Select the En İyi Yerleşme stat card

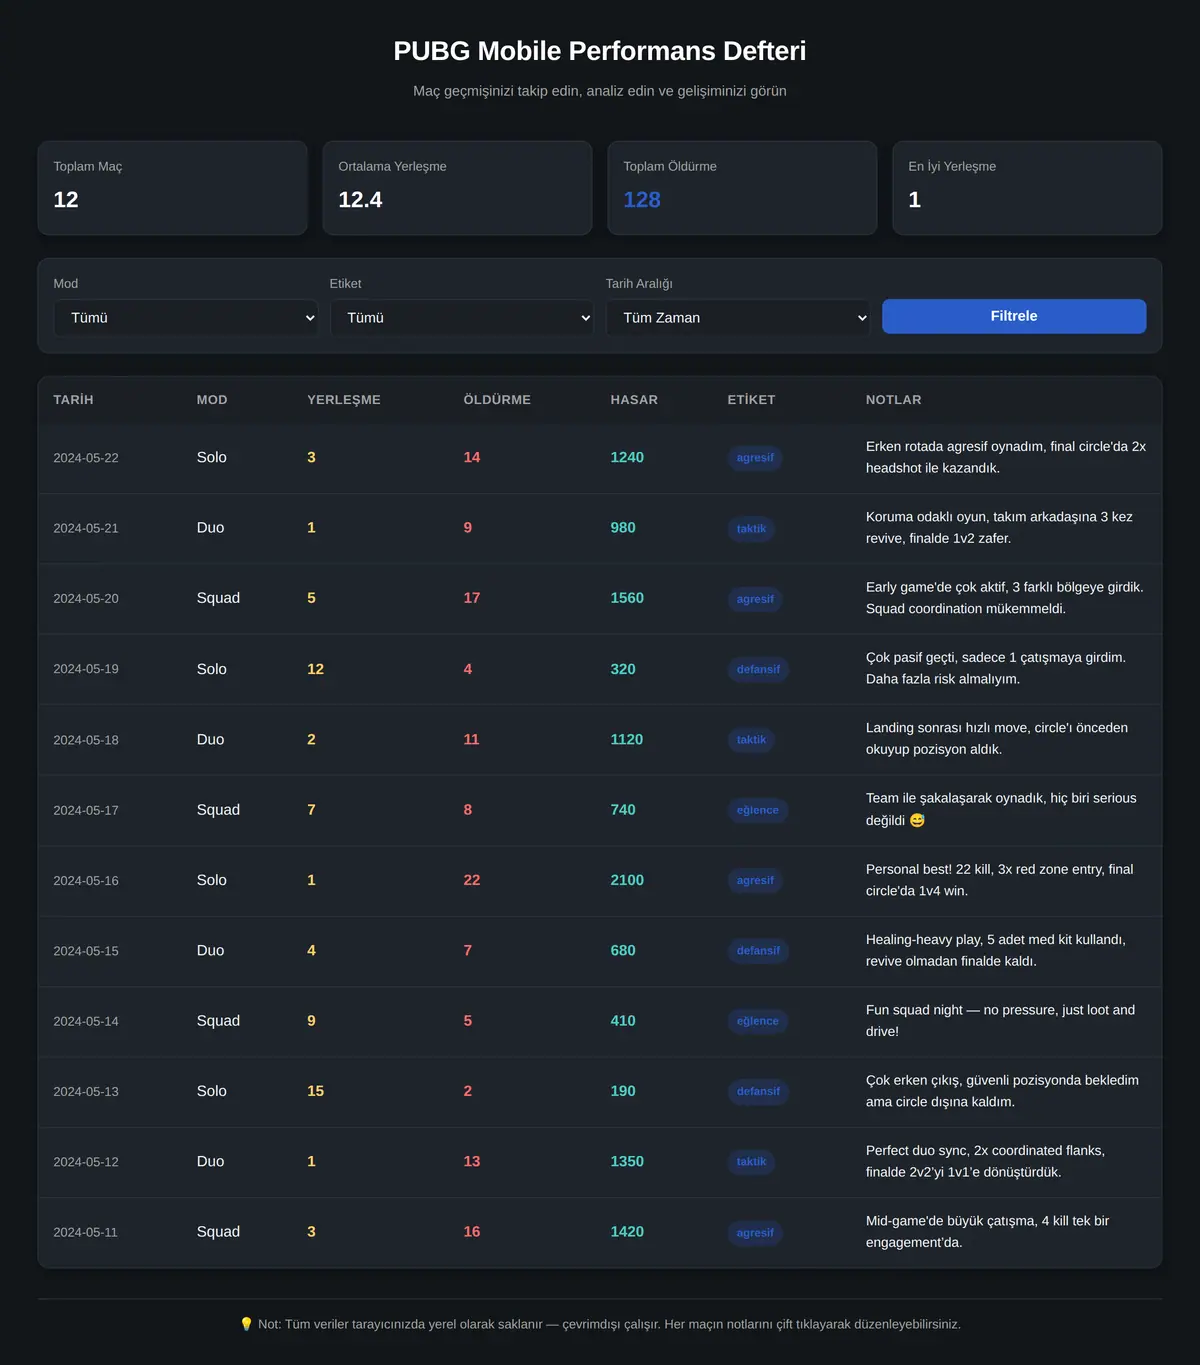(1027, 188)
